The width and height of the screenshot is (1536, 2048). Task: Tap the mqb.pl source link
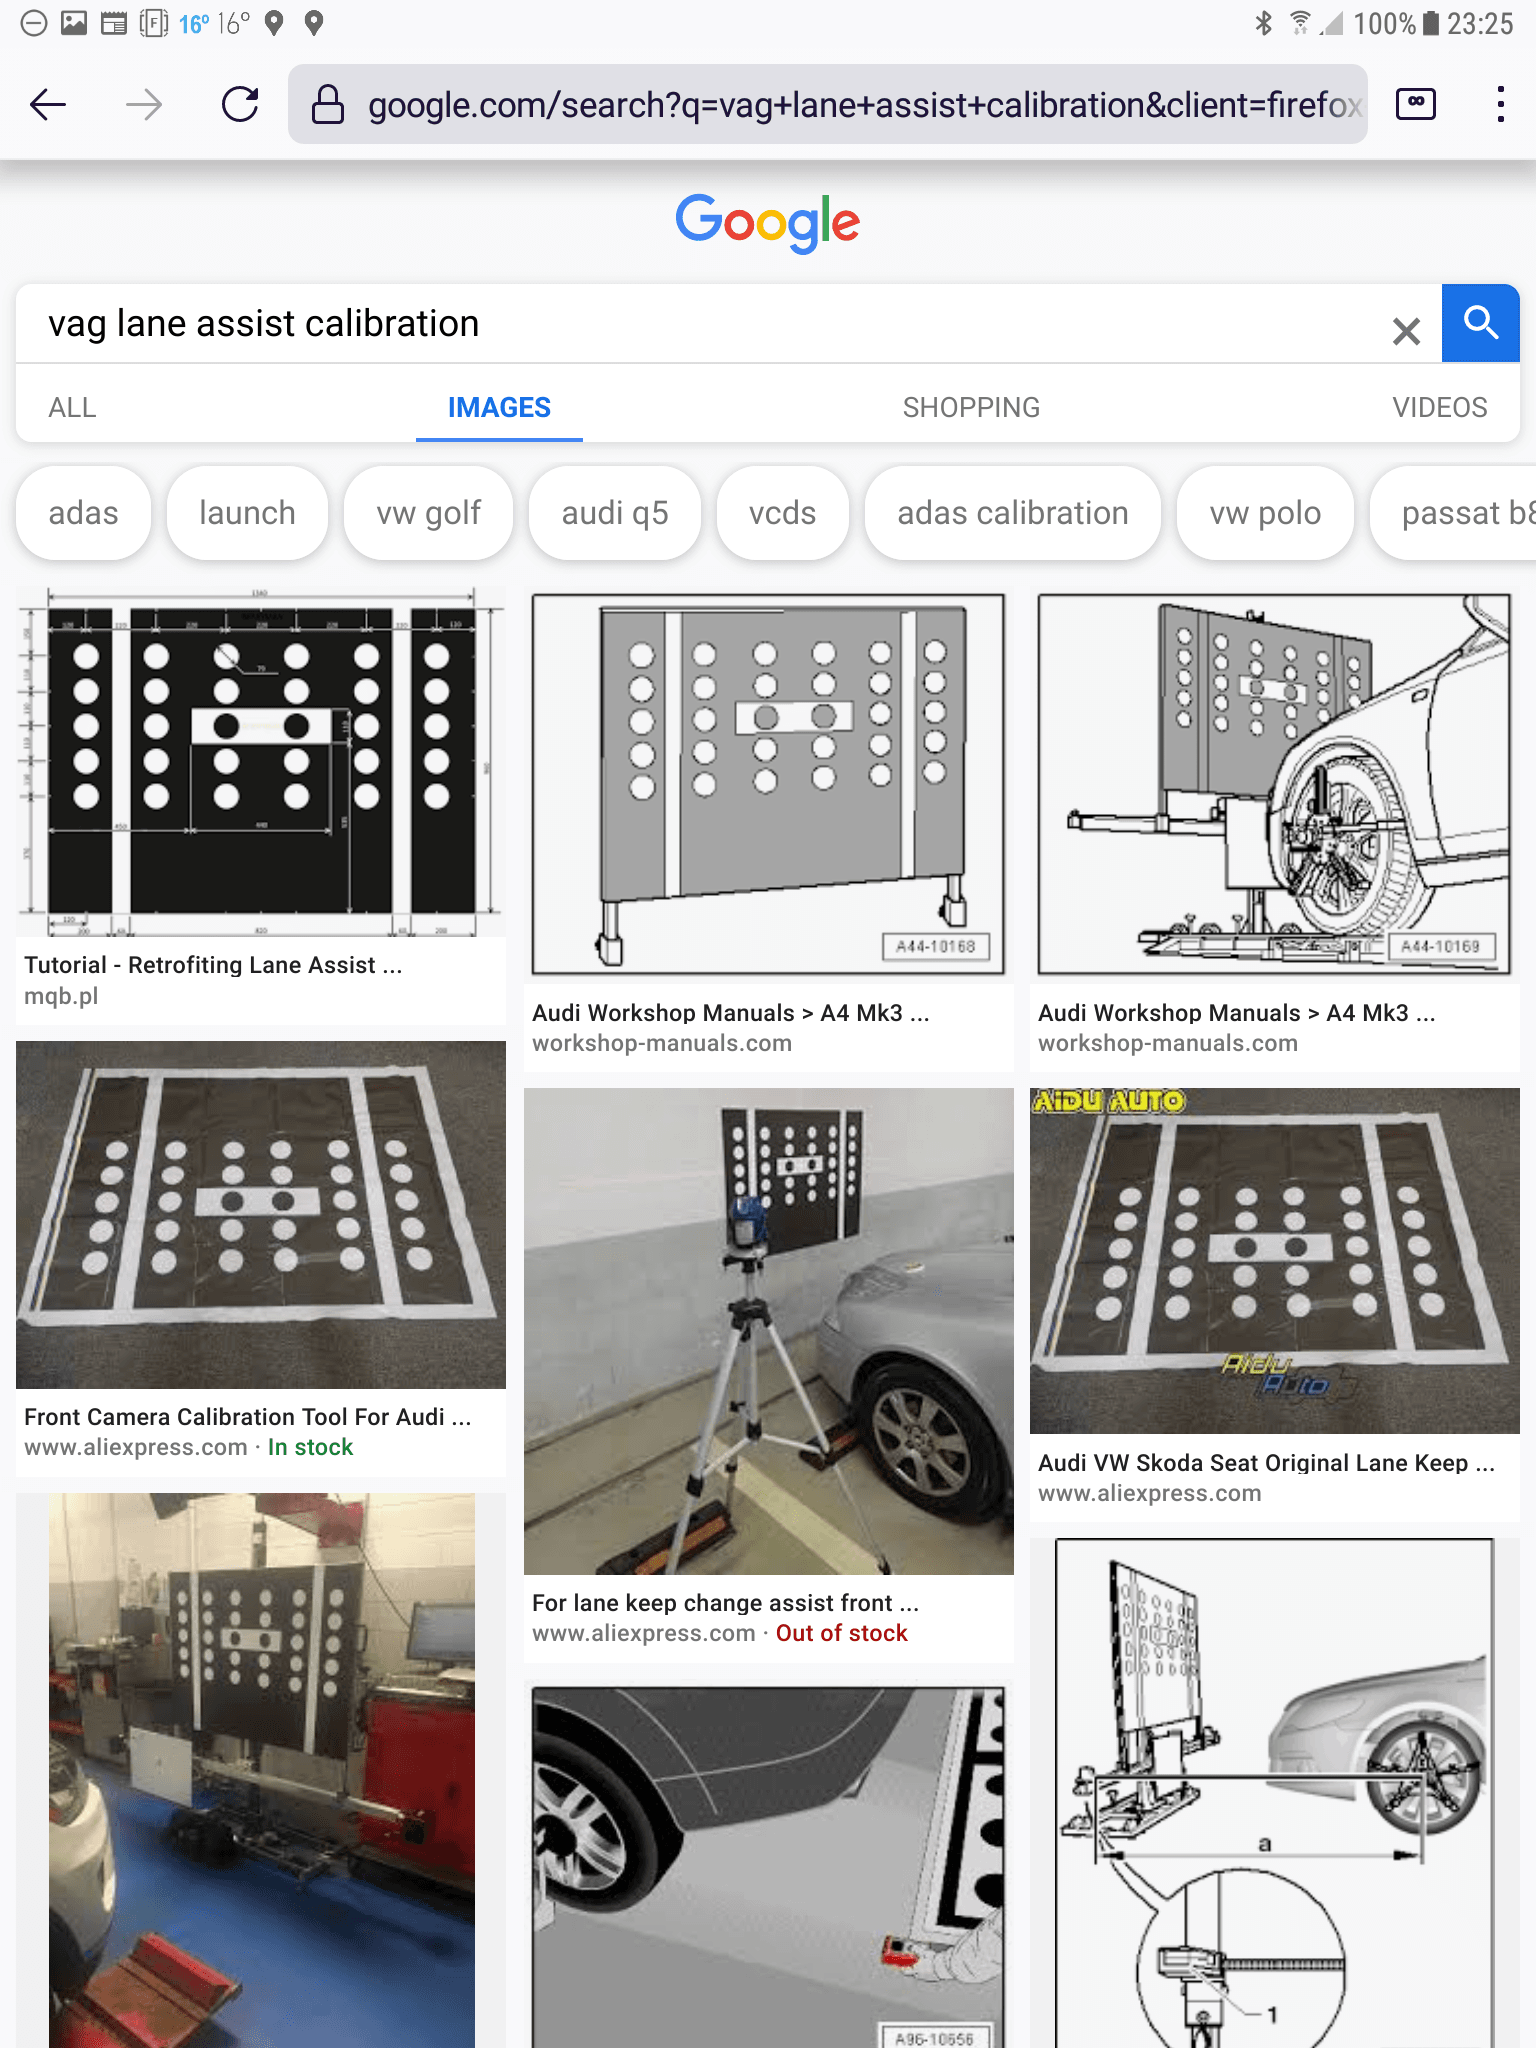61,997
